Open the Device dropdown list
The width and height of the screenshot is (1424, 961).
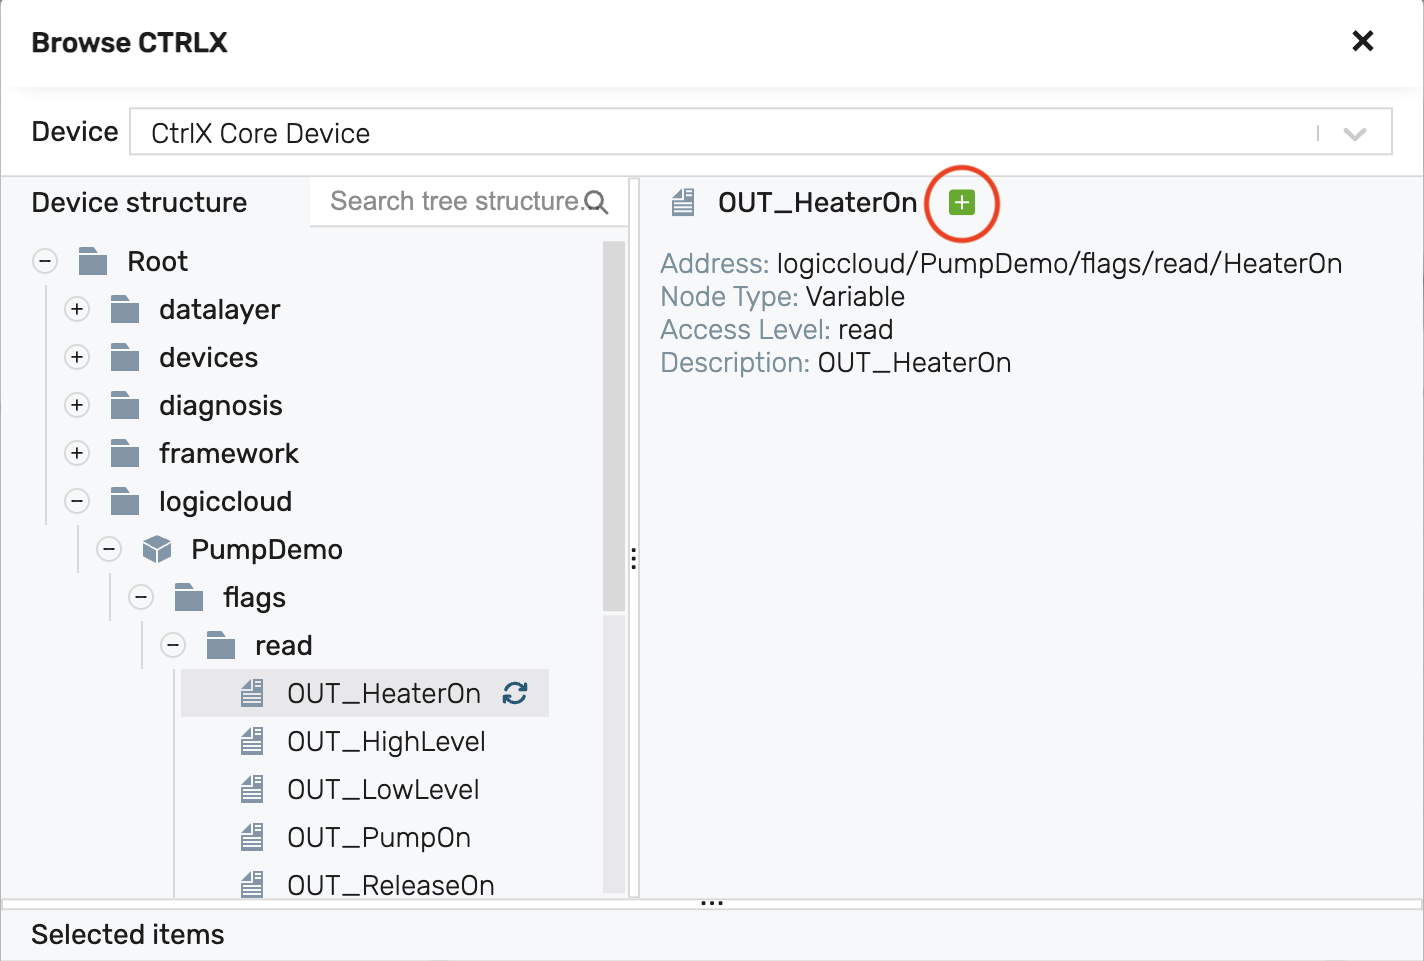[1354, 133]
